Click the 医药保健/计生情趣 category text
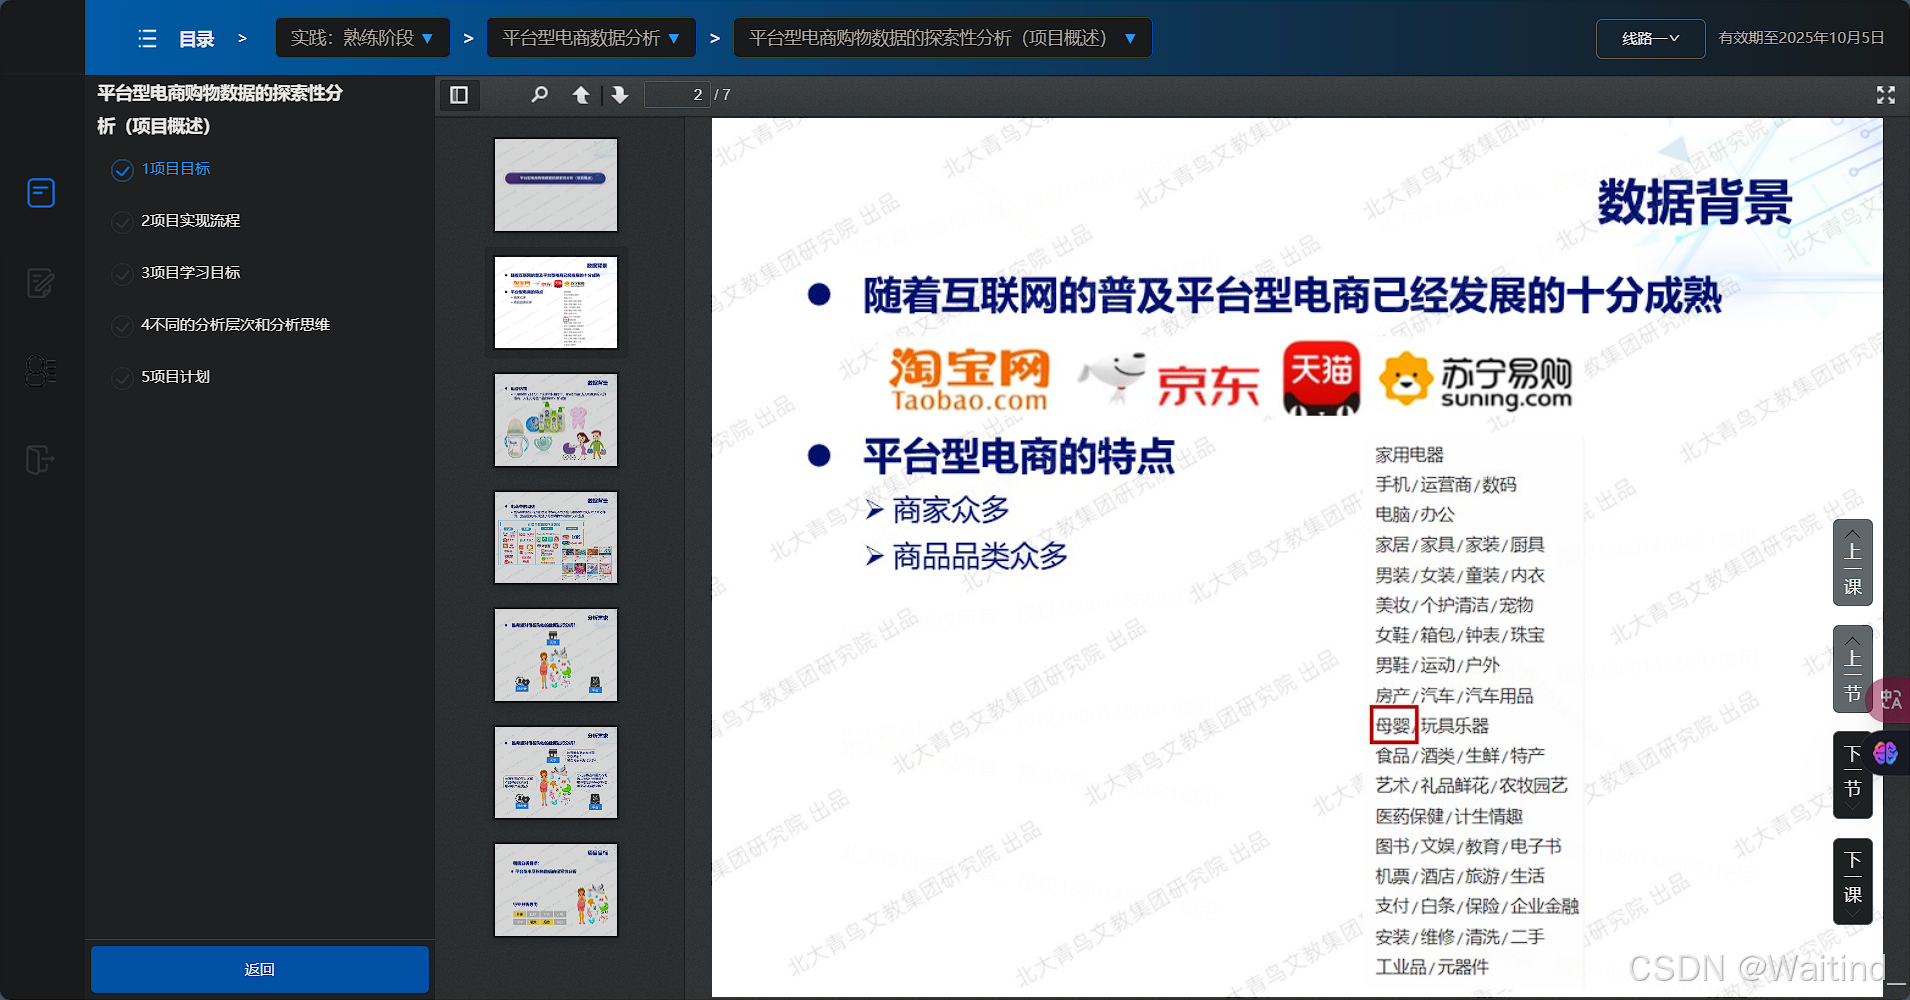Image resolution: width=1910 pixels, height=1000 pixels. tap(1449, 817)
